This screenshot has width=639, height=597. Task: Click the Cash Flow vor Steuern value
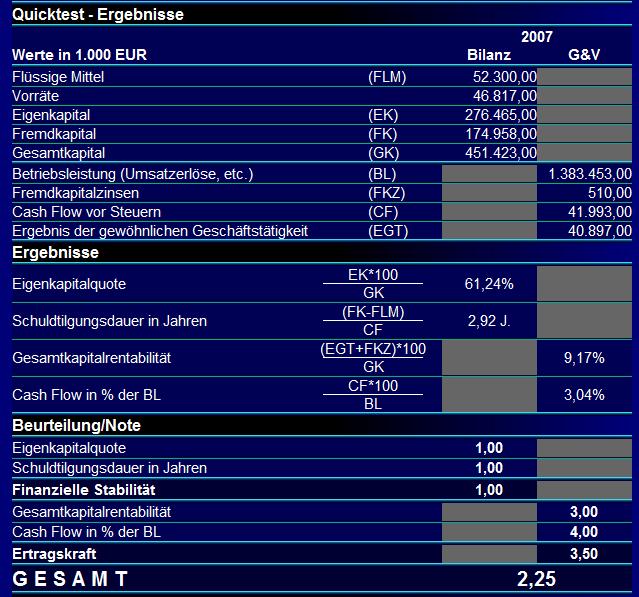click(x=599, y=212)
